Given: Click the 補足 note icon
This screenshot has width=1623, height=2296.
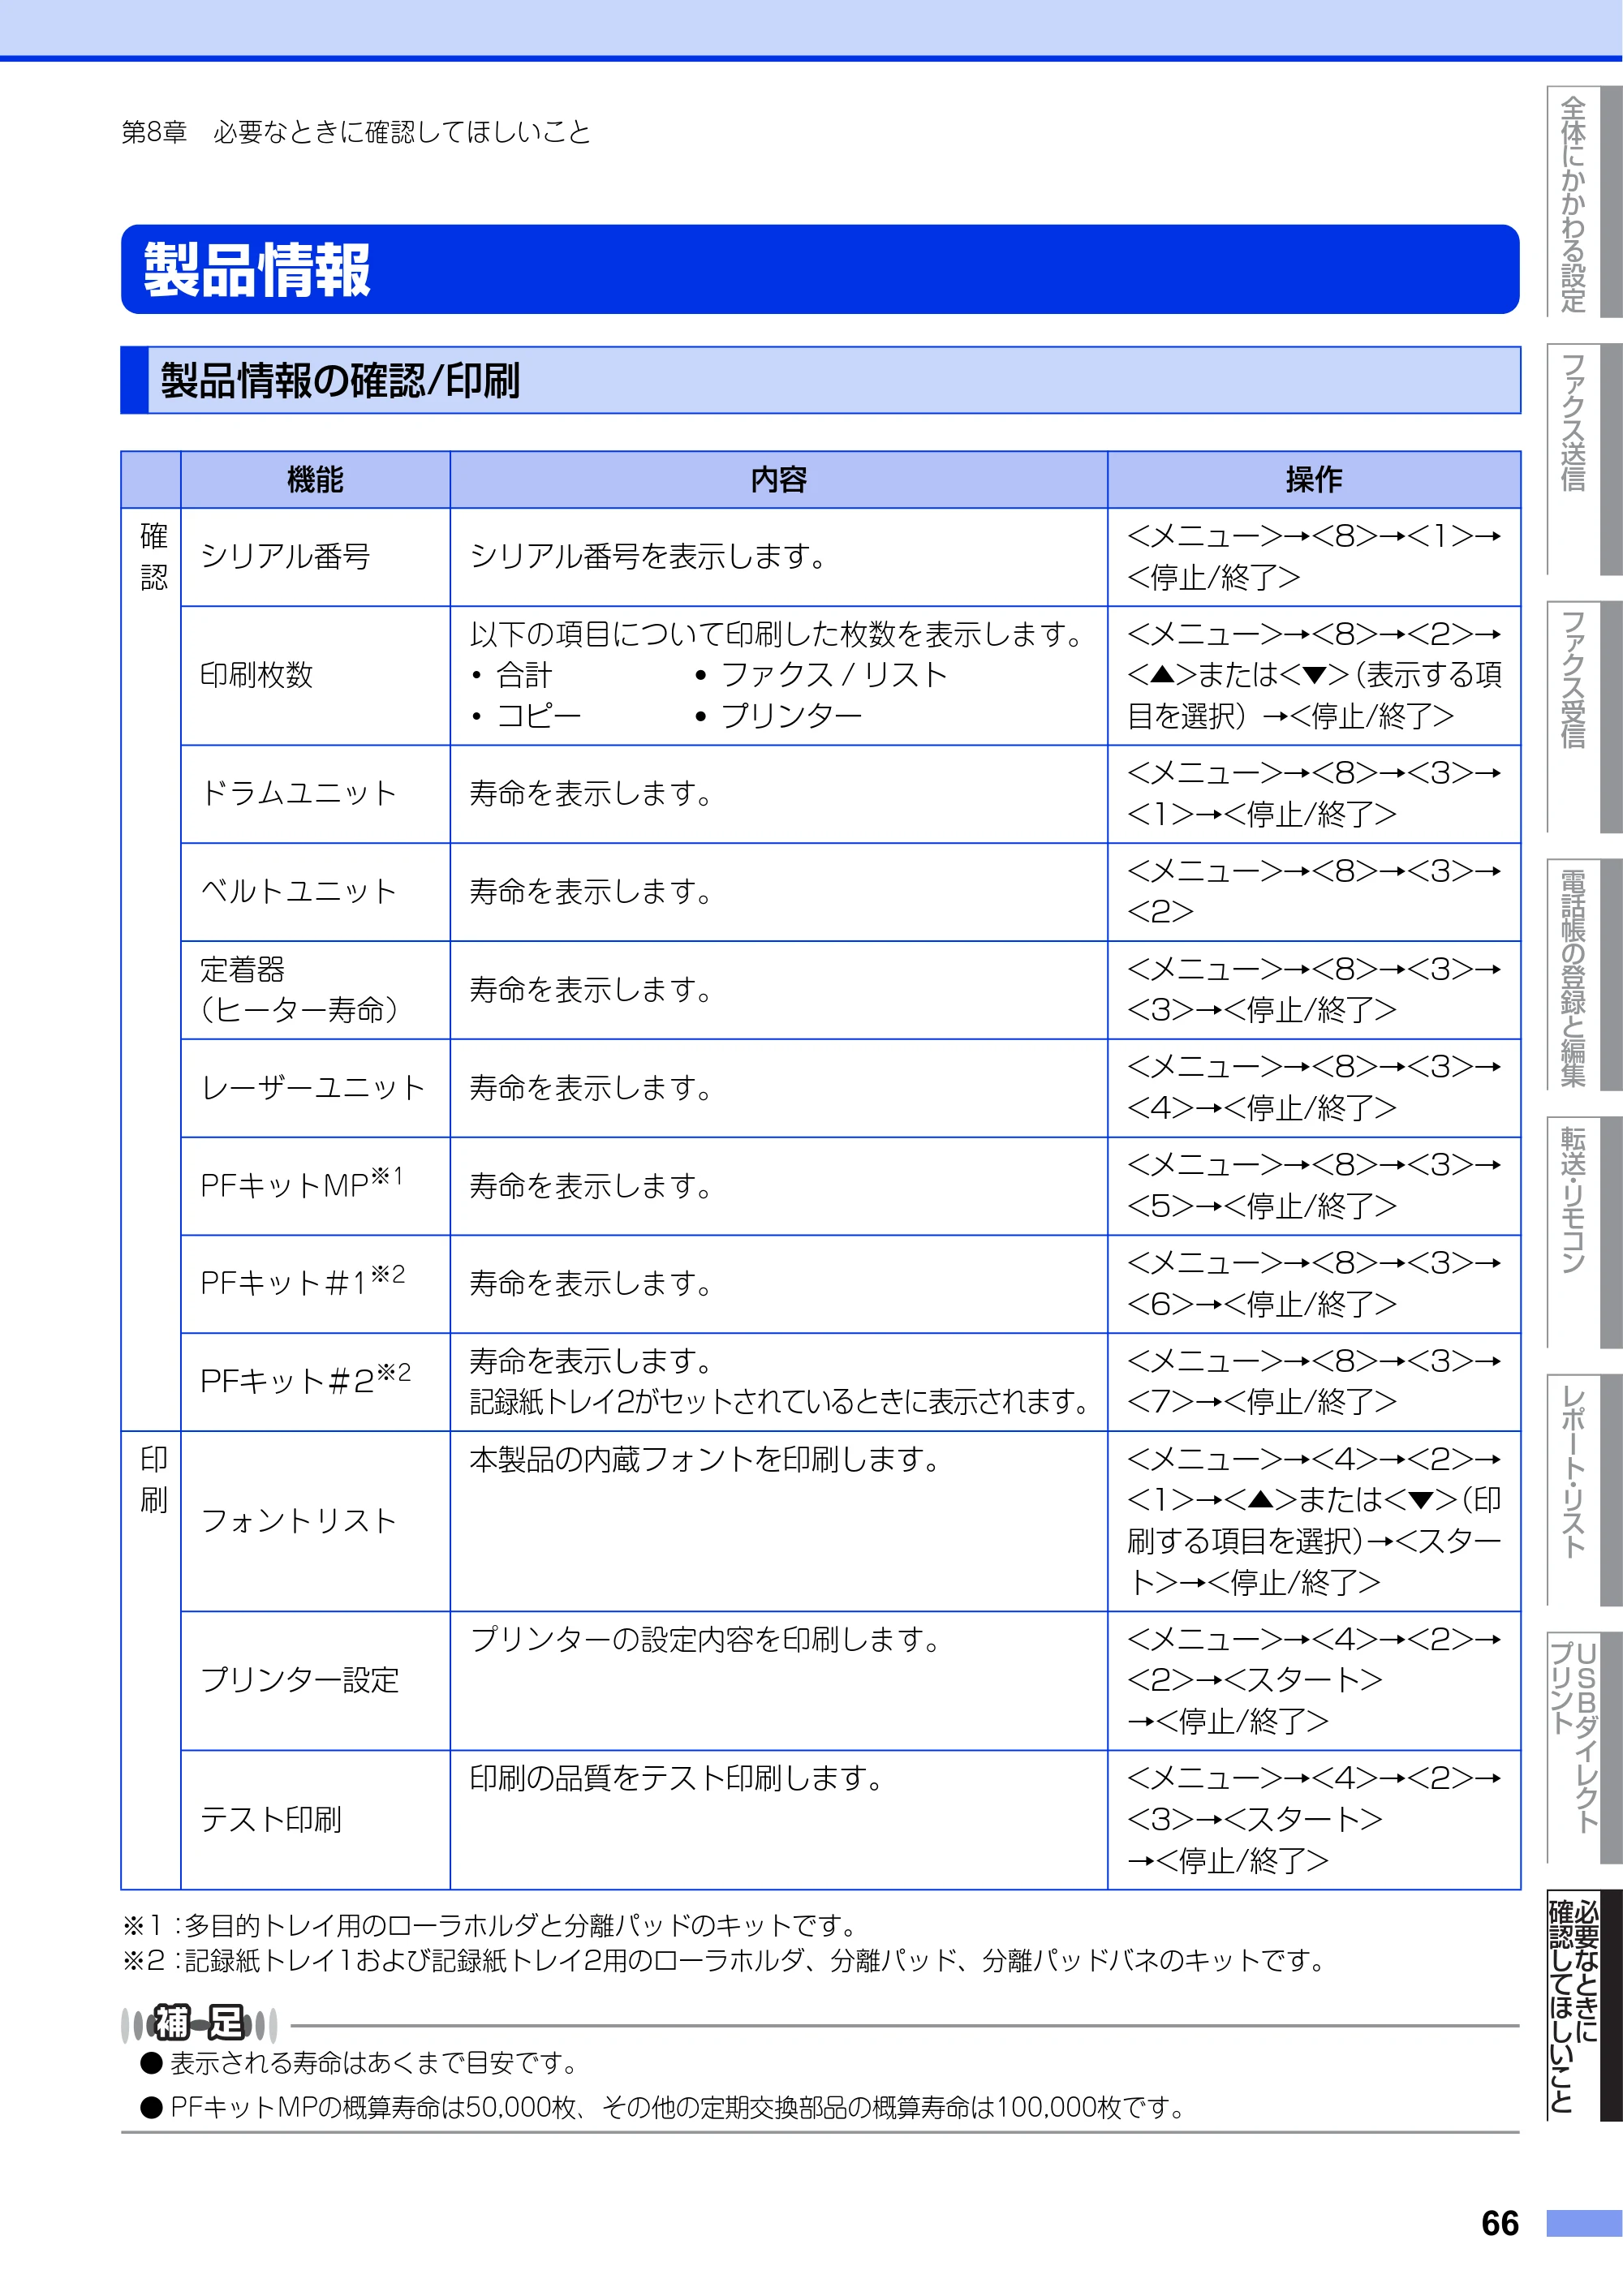Looking at the screenshot, I should (199, 2025).
